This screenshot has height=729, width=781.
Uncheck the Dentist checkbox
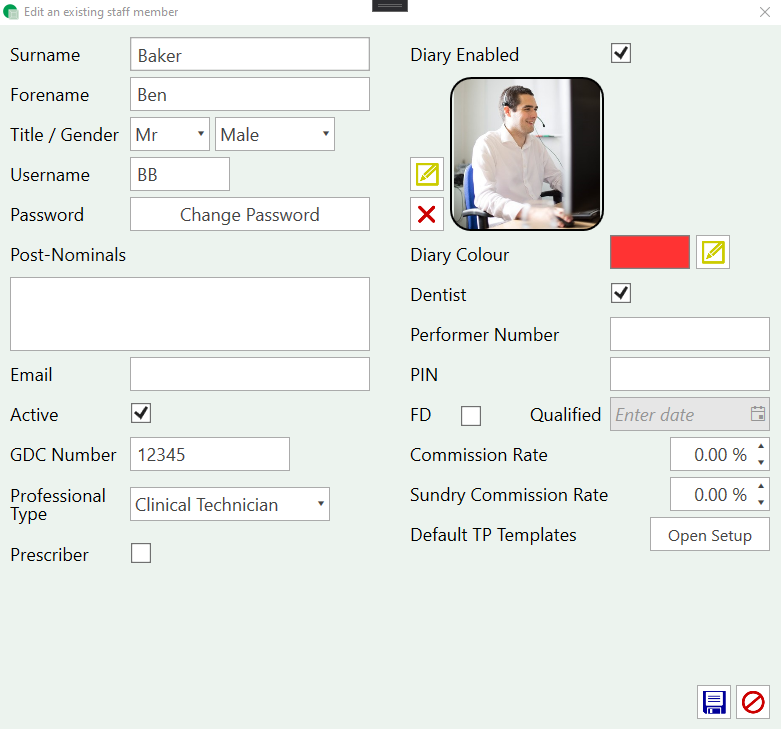[621, 293]
